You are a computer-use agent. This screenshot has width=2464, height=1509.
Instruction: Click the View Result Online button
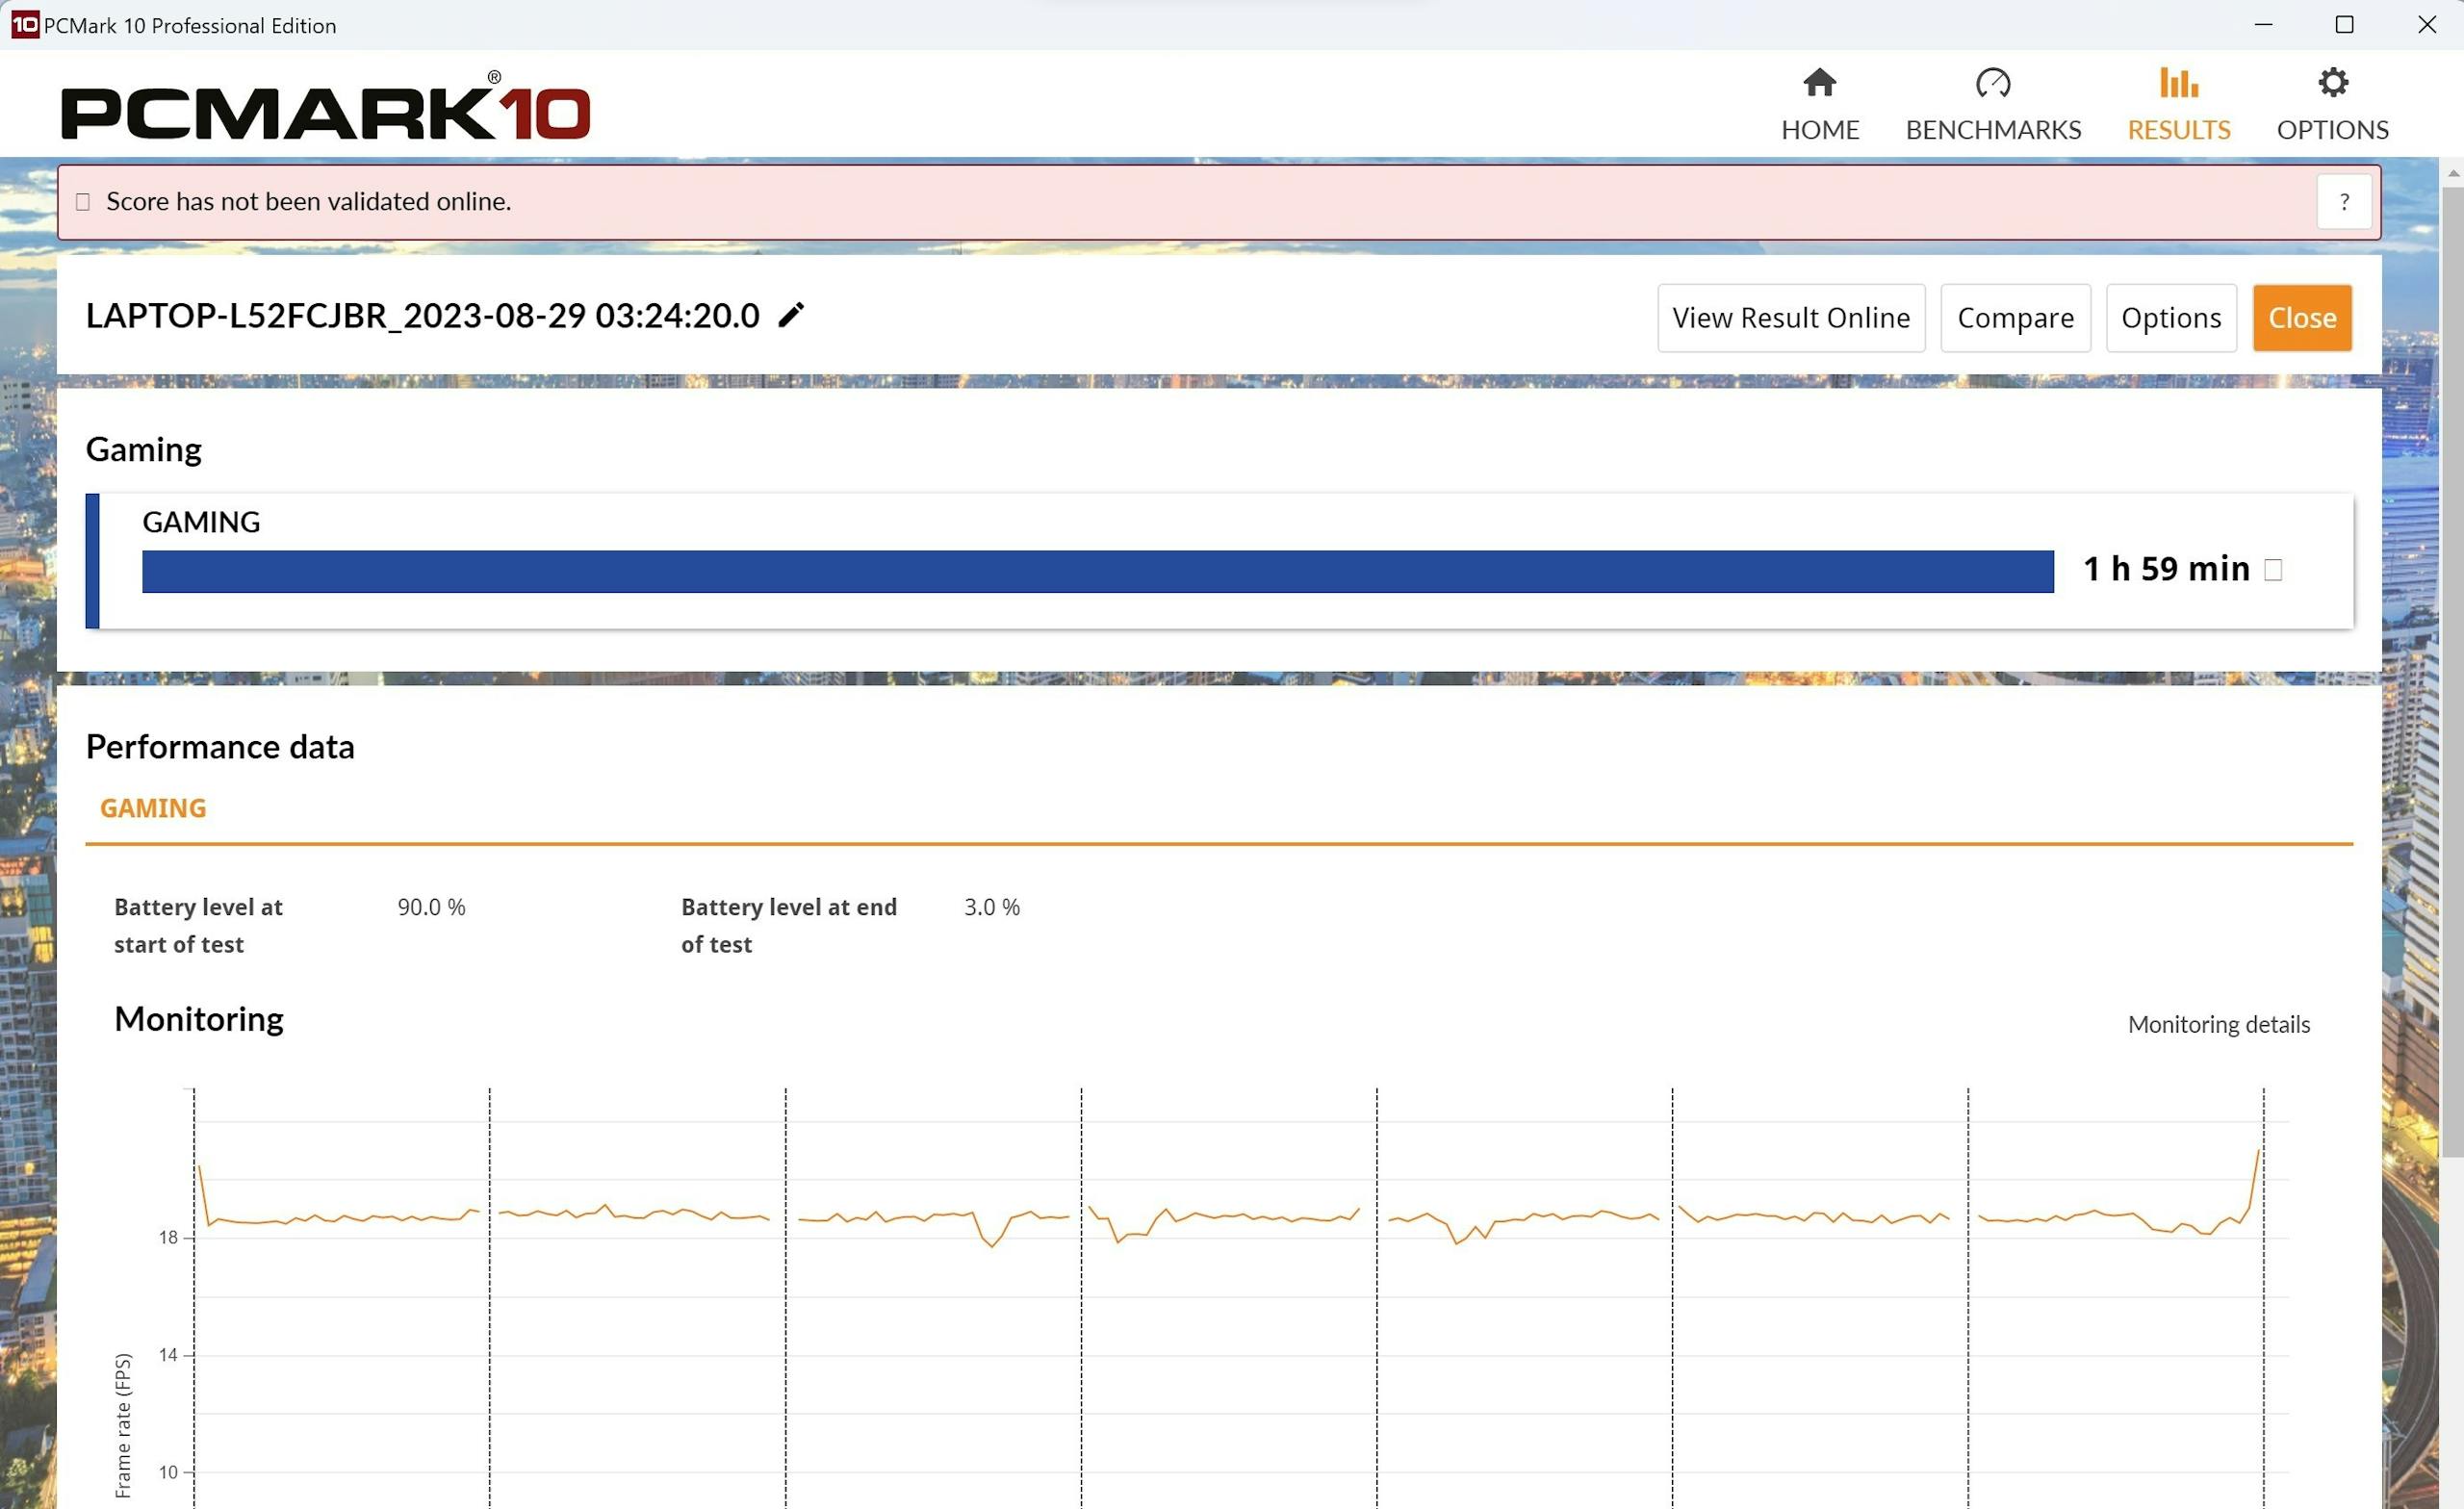point(1790,318)
